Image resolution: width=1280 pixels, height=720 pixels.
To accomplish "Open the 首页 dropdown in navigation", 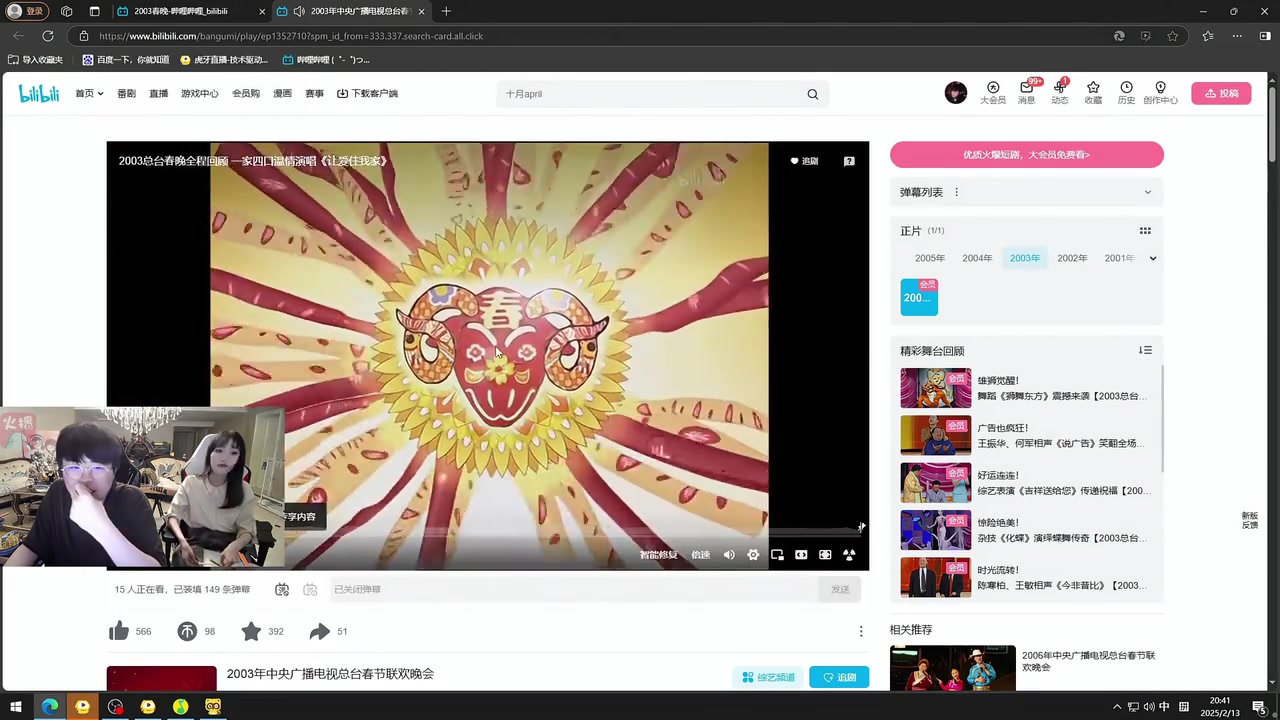I will click(89, 93).
